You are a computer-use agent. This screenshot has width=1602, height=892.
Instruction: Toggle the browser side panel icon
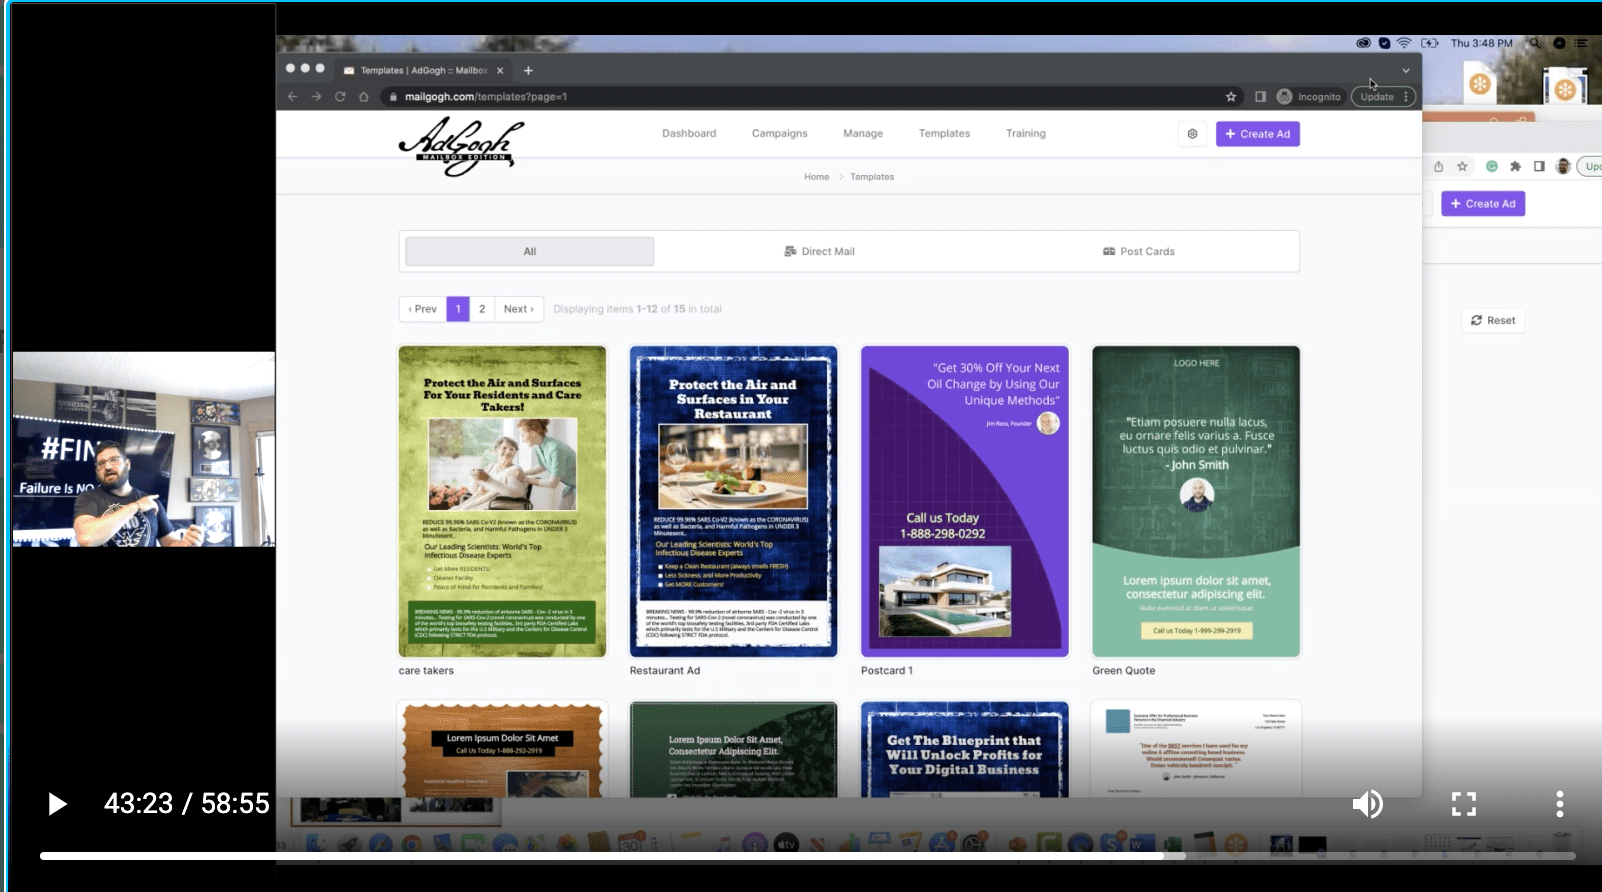tap(1260, 97)
